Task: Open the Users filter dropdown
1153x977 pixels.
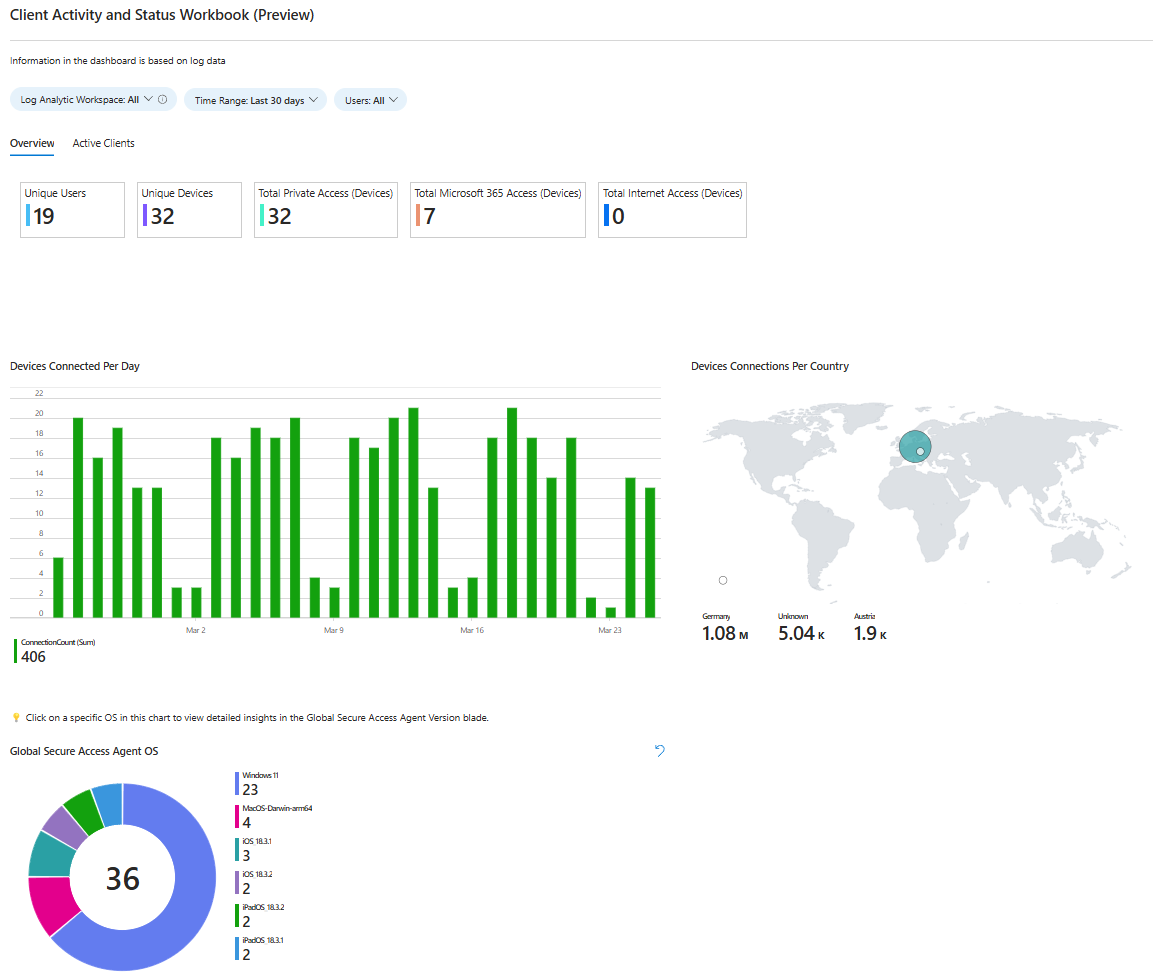Action: (370, 99)
